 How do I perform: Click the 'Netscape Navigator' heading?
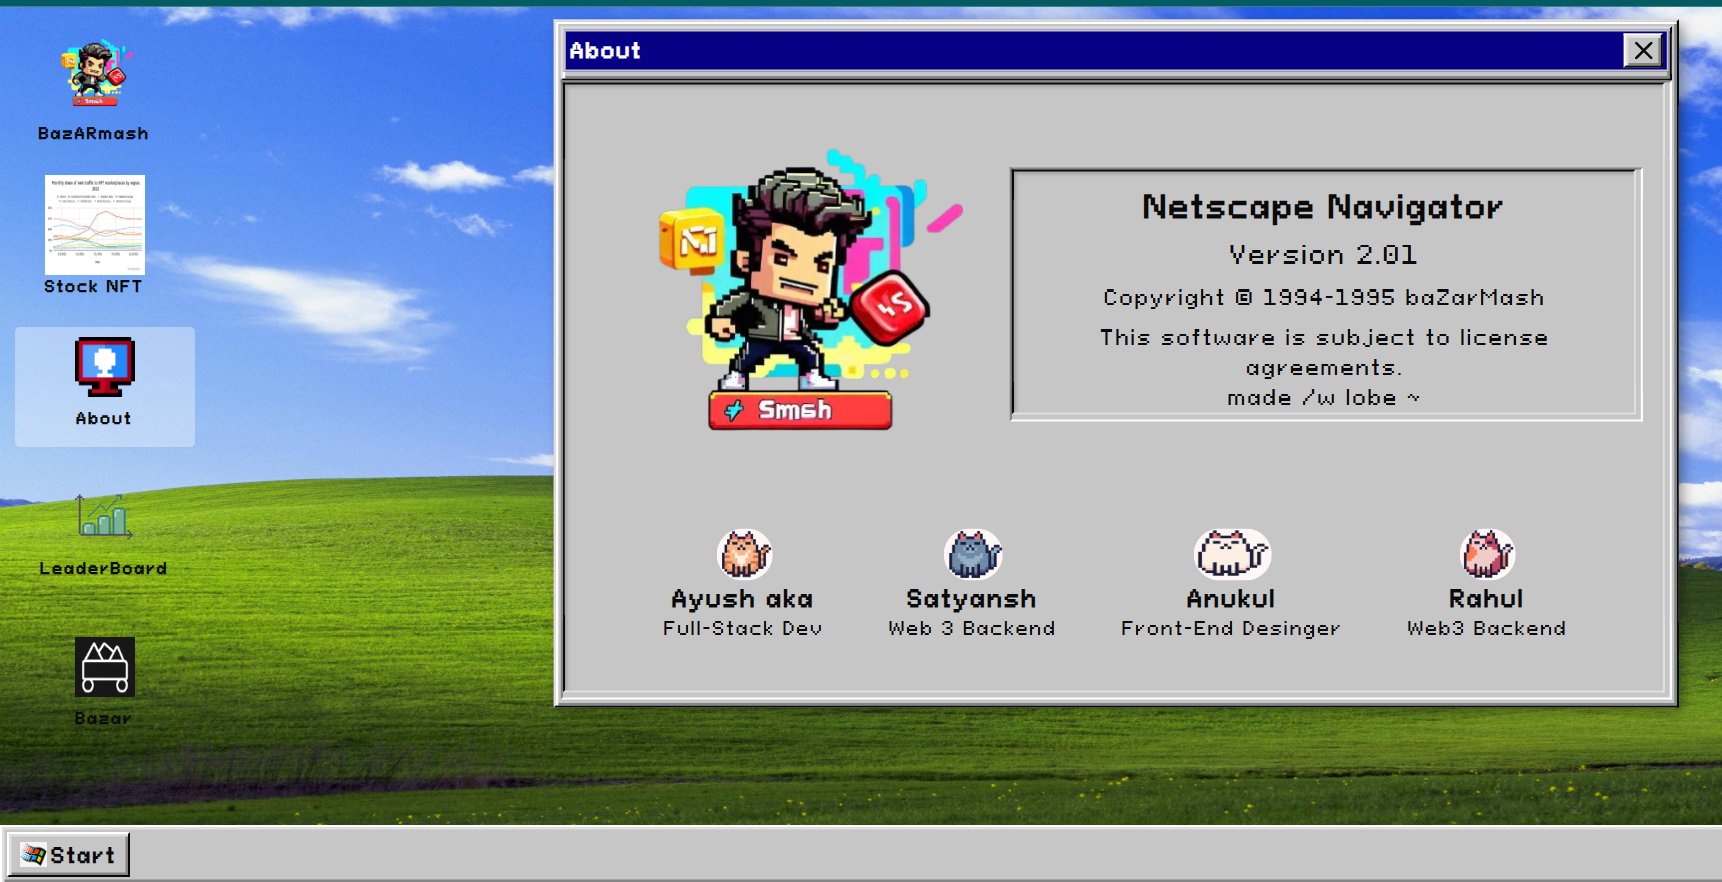click(1322, 207)
